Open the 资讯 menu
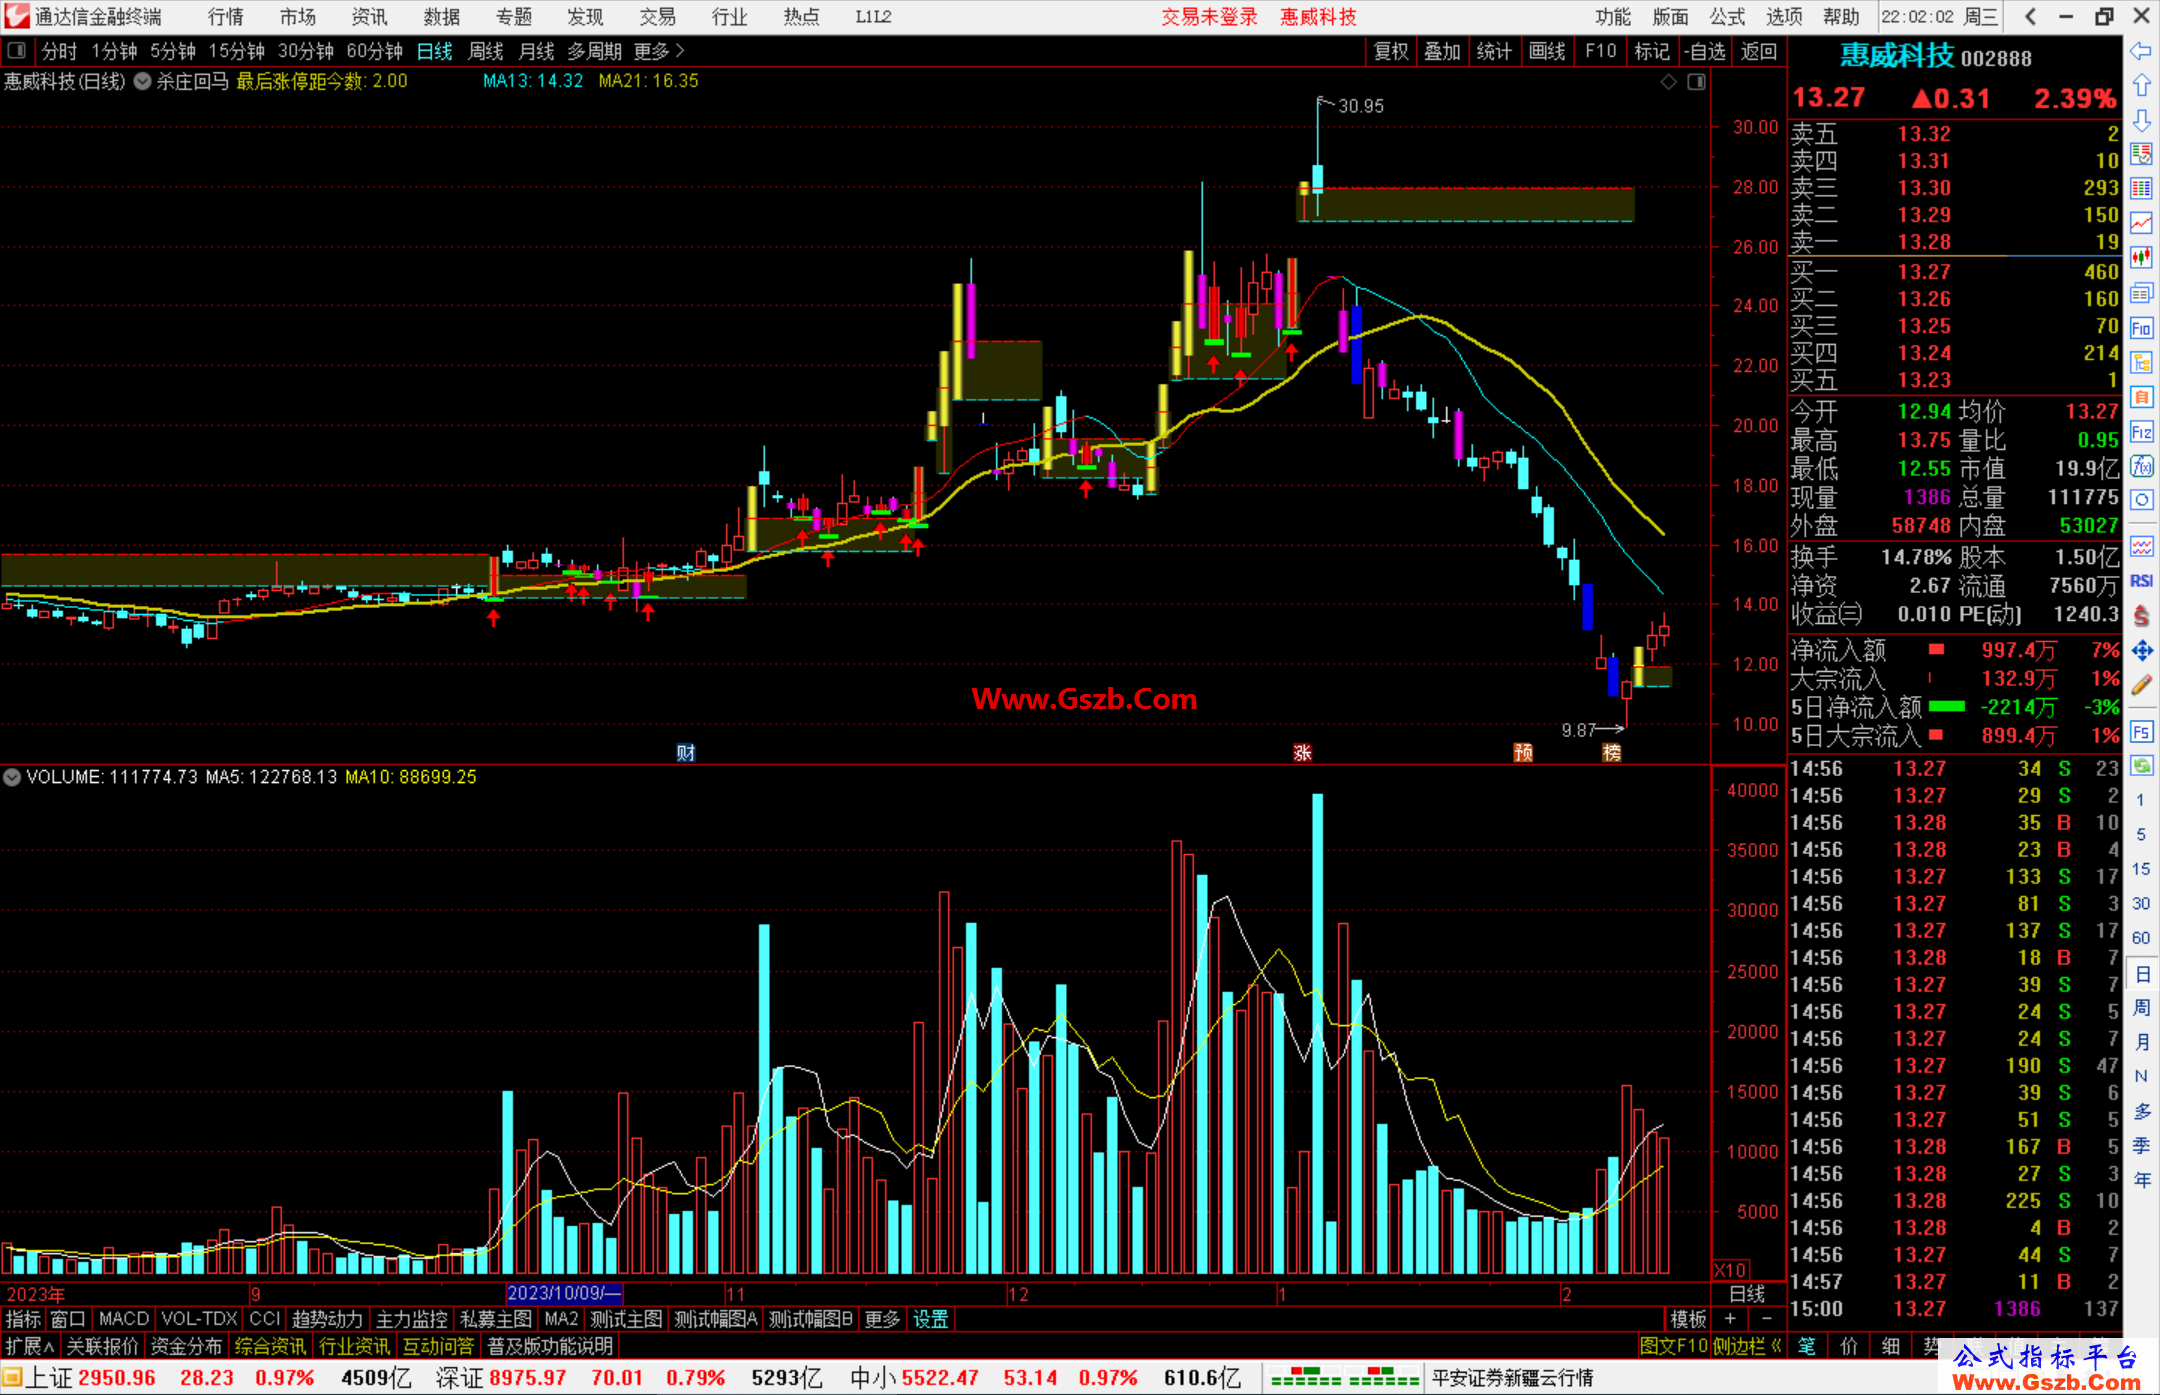2160x1395 pixels. pyautogui.click(x=369, y=17)
